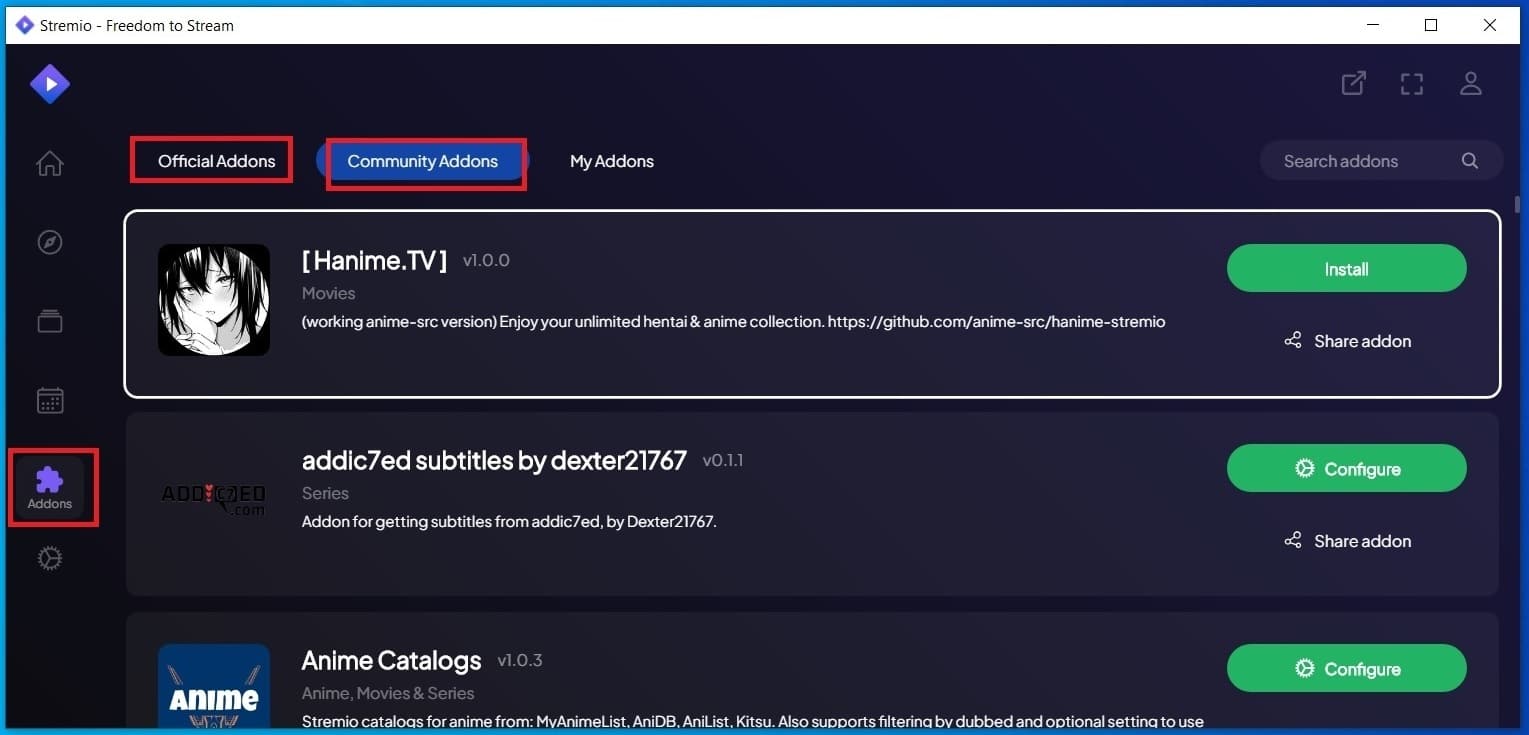
Task: Click the Stremio logo in sidebar
Action: pos(49,84)
